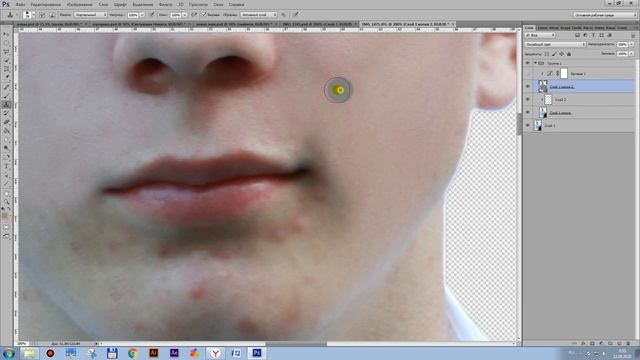Select the Clone Stamp tool in toolbox
The height and width of the screenshot is (360, 640).
pos(7,105)
